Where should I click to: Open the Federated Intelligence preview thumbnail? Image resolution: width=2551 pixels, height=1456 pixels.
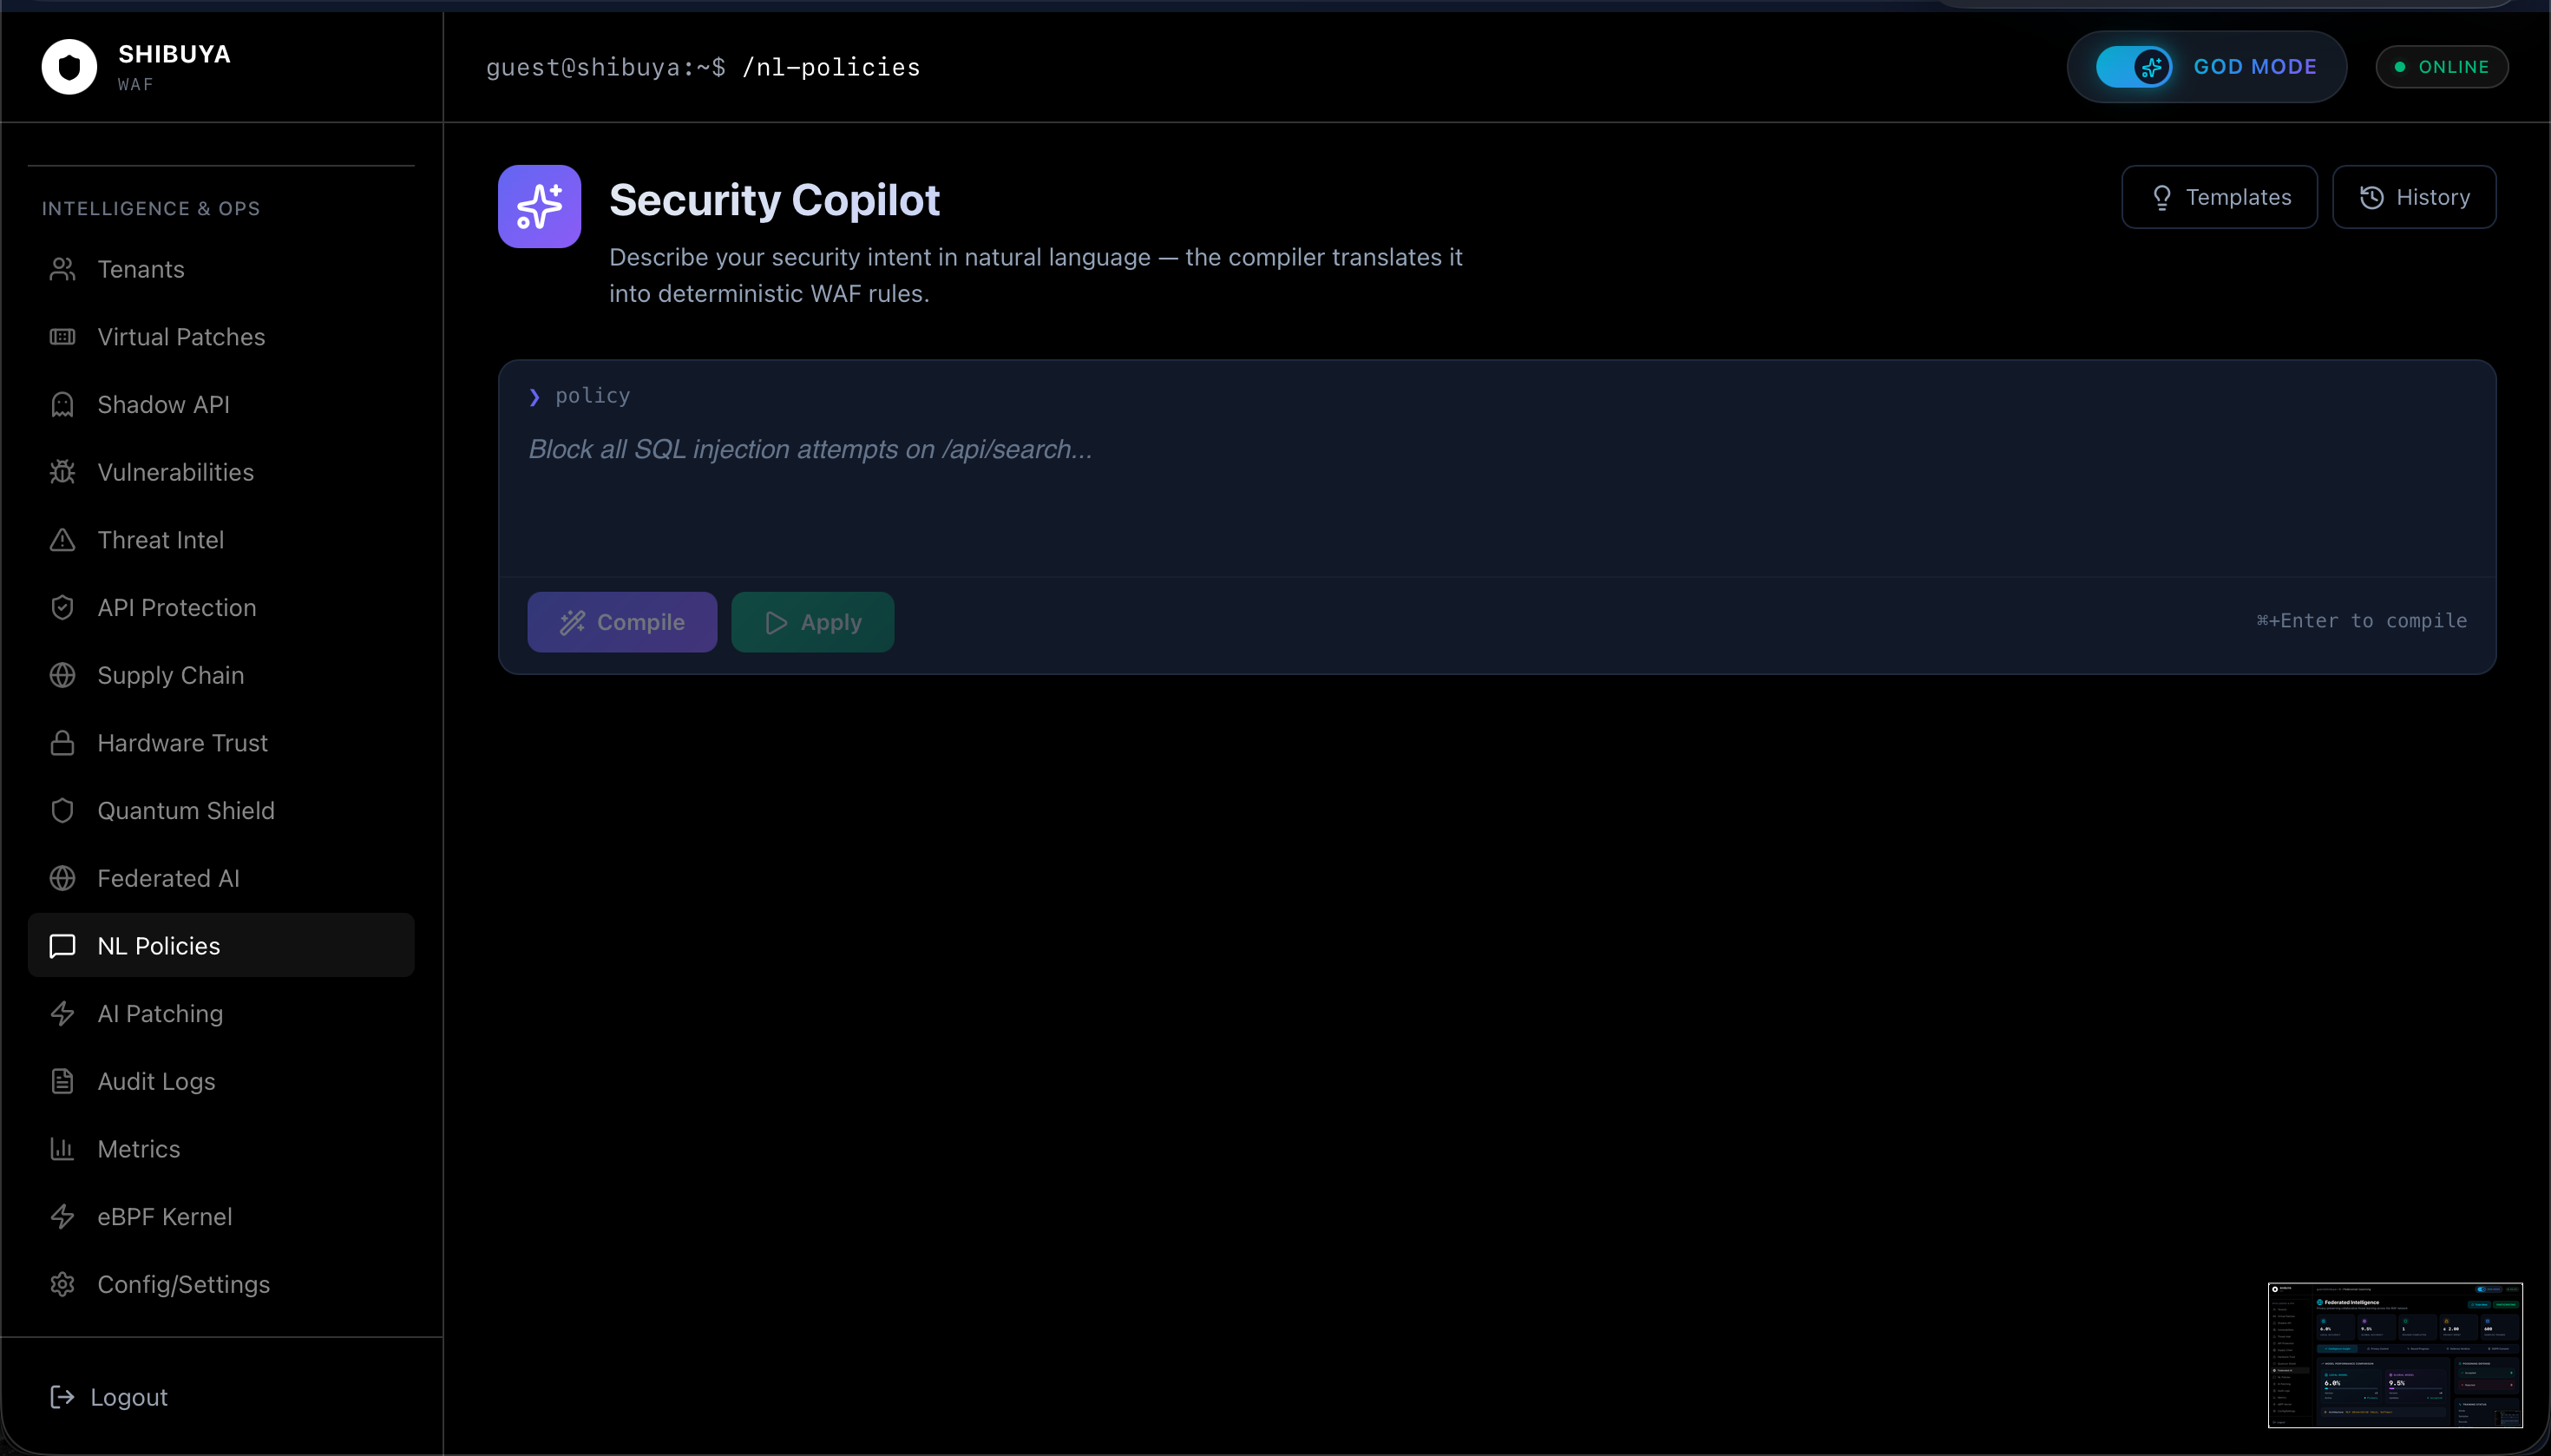[x=2394, y=1354]
